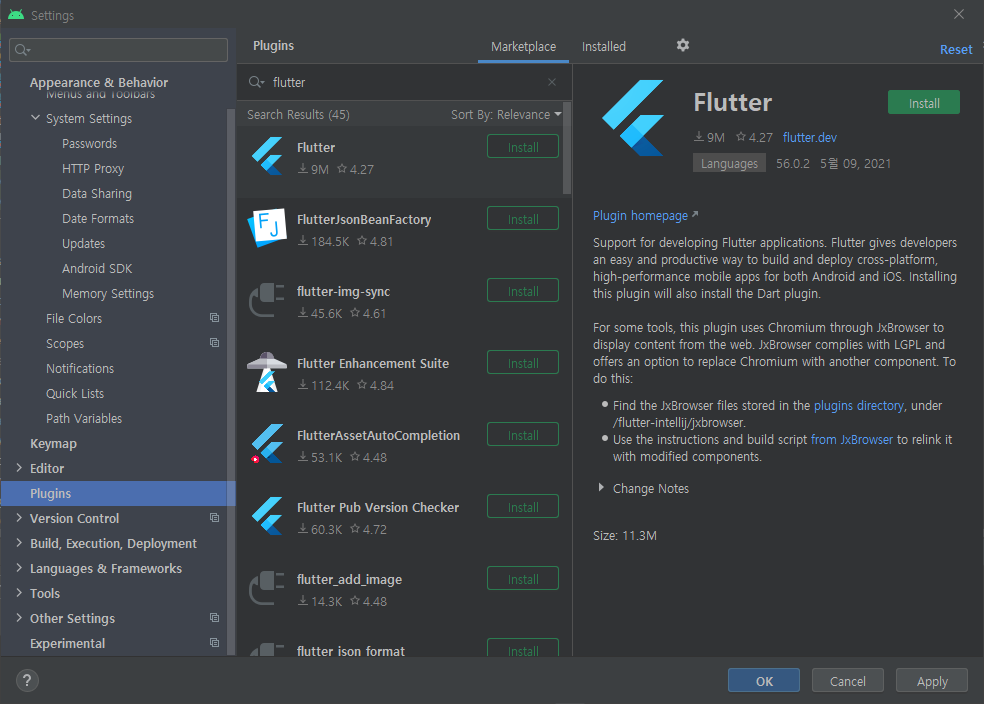Click the Cancel button
The image size is (984, 704).
pos(848,681)
